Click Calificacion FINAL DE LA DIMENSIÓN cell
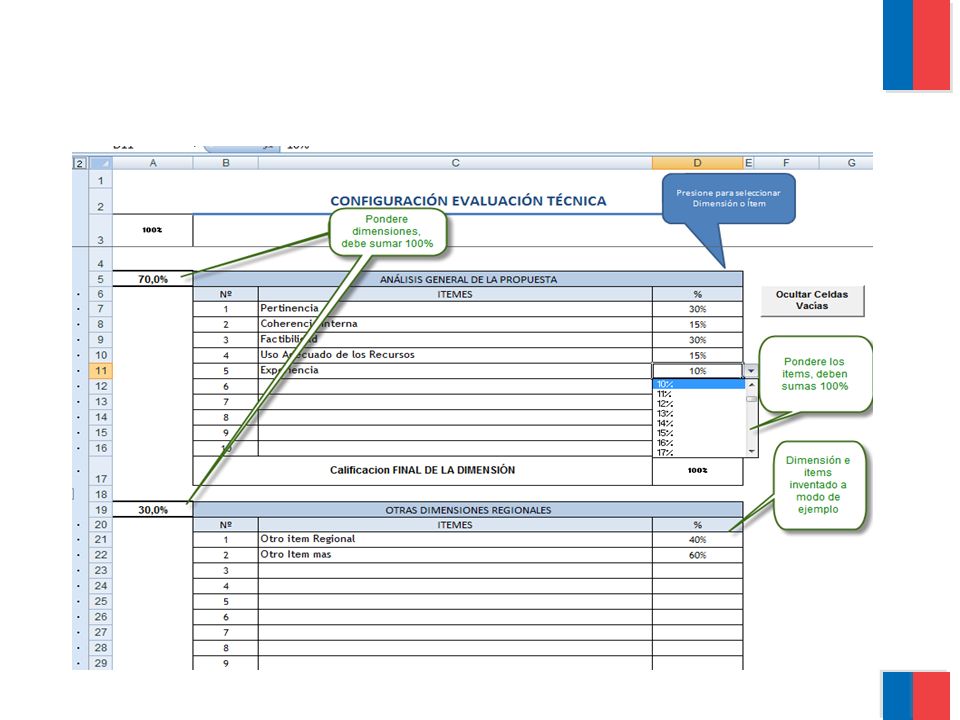Viewport: 960px width, 720px height. point(422,470)
